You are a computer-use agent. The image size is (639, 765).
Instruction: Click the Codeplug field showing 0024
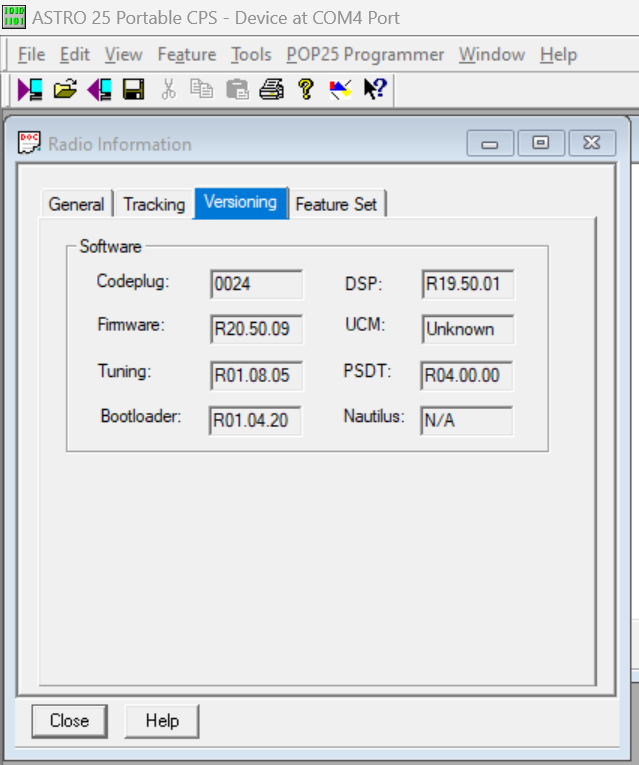point(257,284)
